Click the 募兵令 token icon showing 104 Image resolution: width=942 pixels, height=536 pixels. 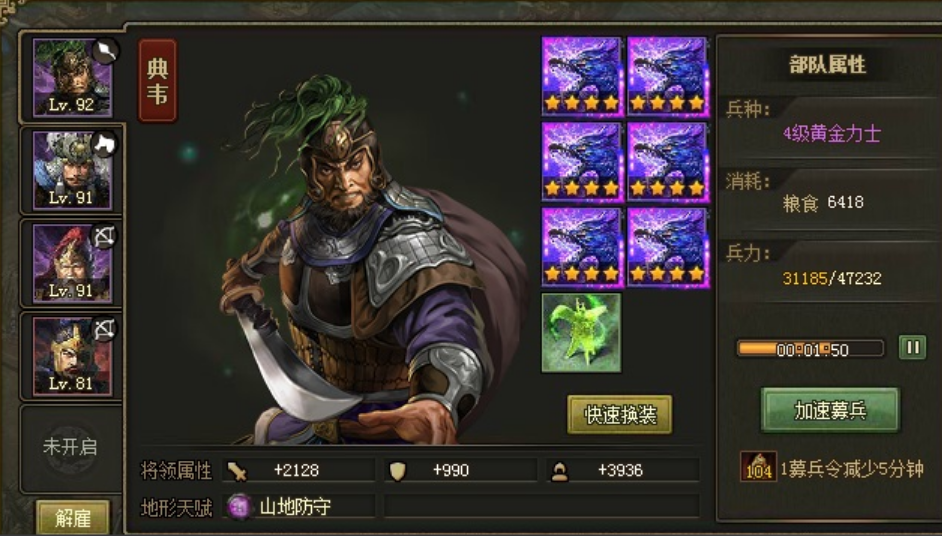758,466
